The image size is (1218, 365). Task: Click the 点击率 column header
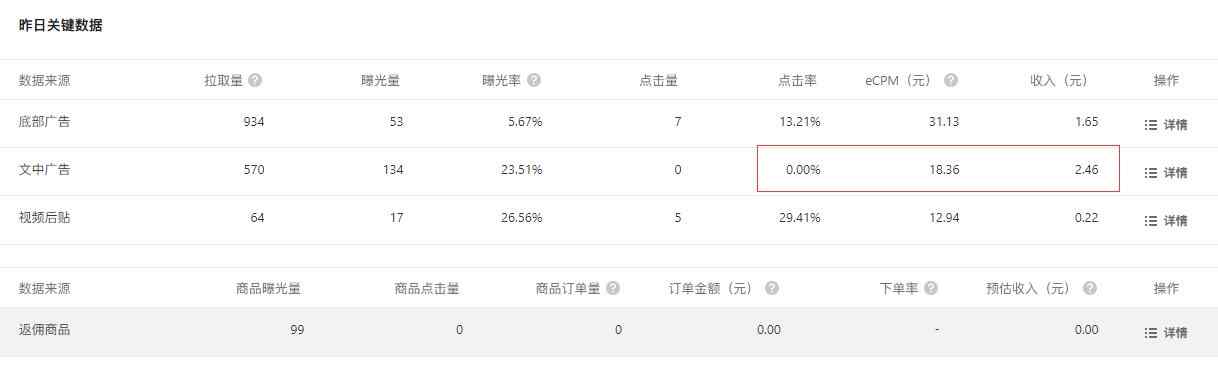798,80
